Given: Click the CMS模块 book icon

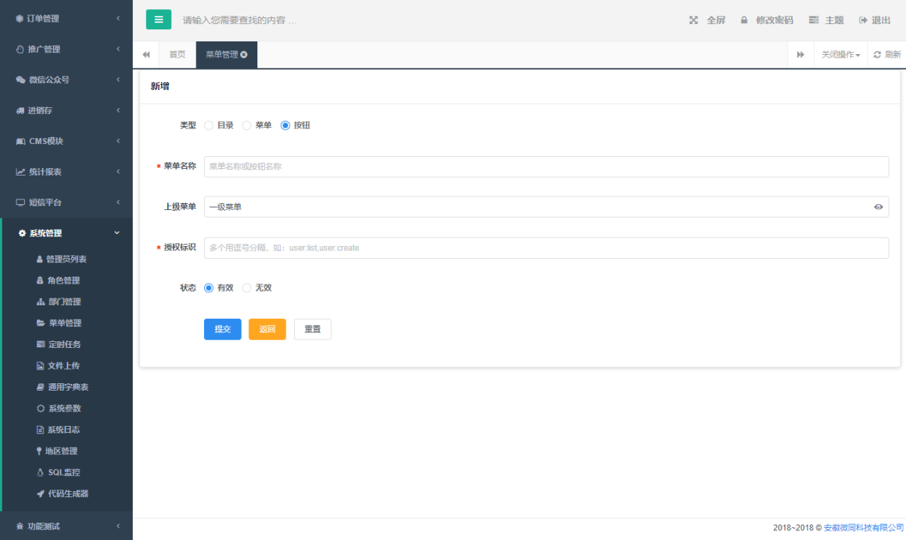Looking at the screenshot, I should [x=21, y=141].
